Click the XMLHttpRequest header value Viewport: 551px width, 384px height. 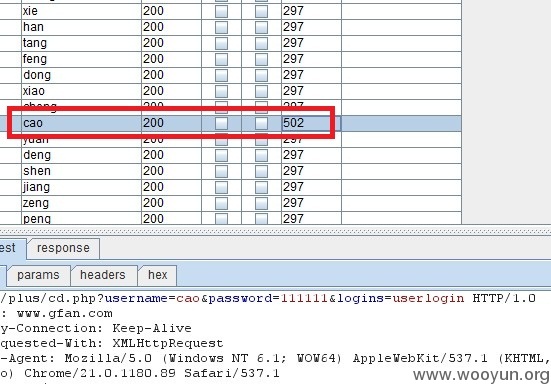click(x=168, y=343)
